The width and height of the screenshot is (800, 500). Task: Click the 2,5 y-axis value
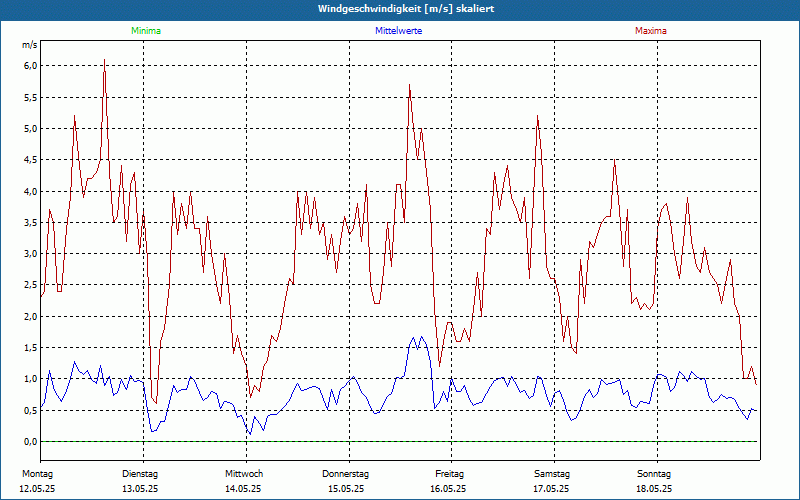coord(31,285)
